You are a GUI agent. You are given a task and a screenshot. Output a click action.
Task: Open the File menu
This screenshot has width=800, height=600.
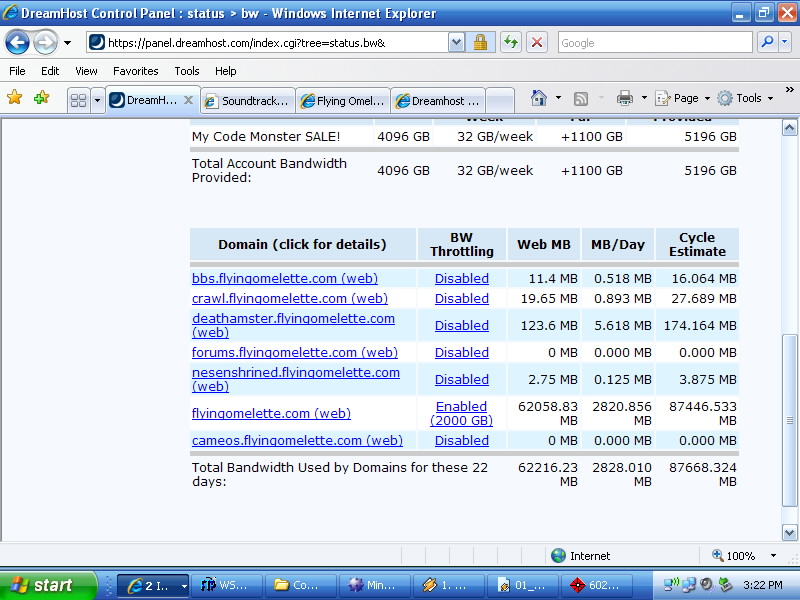pos(17,71)
